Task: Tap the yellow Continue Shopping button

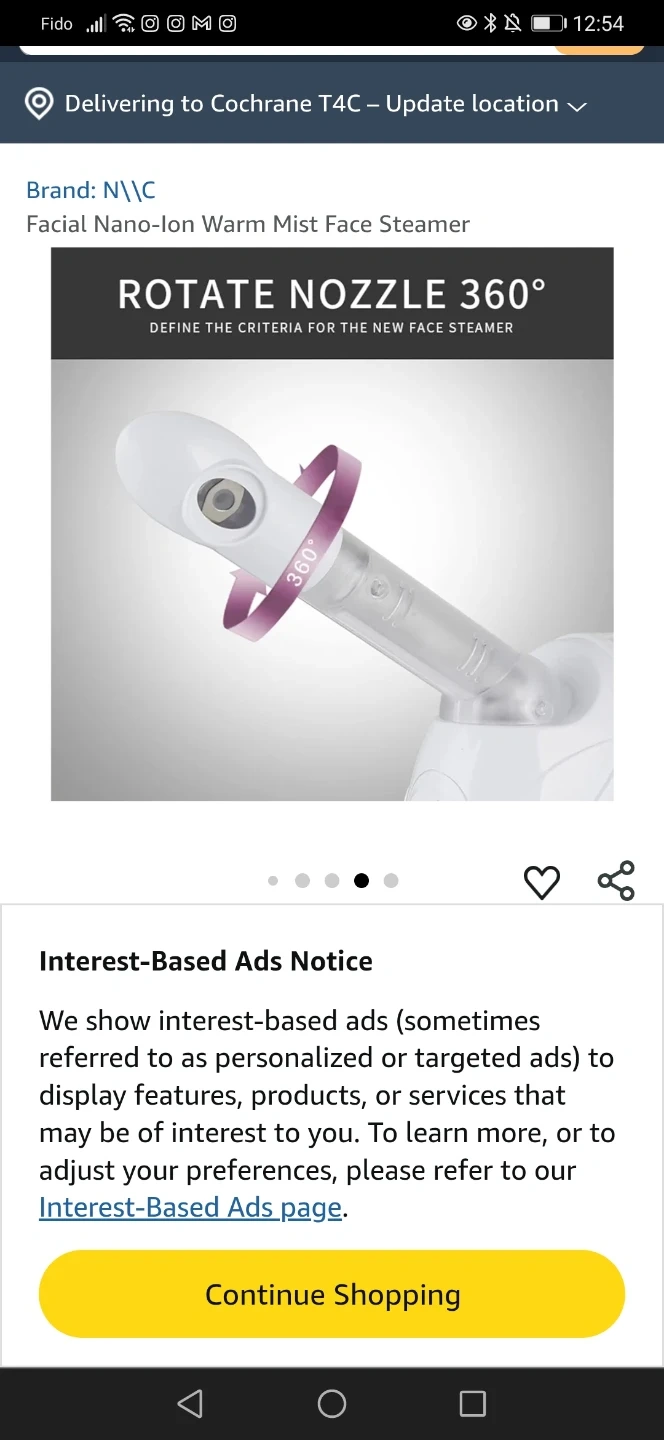Action: [x=332, y=1294]
